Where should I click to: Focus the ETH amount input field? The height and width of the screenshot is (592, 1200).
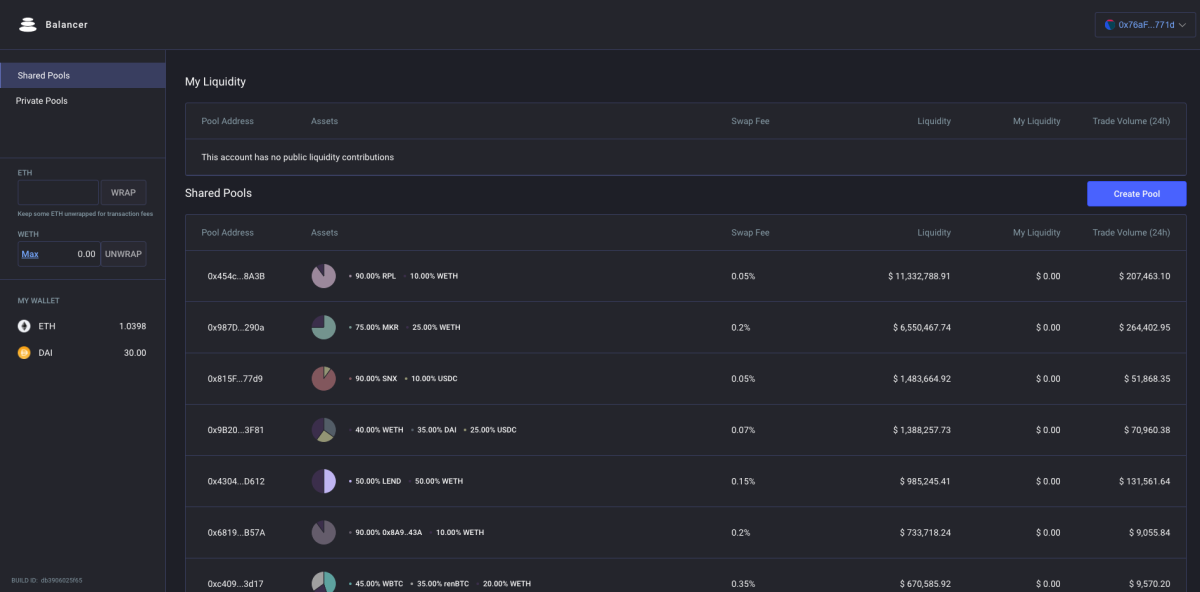tap(58, 193)
